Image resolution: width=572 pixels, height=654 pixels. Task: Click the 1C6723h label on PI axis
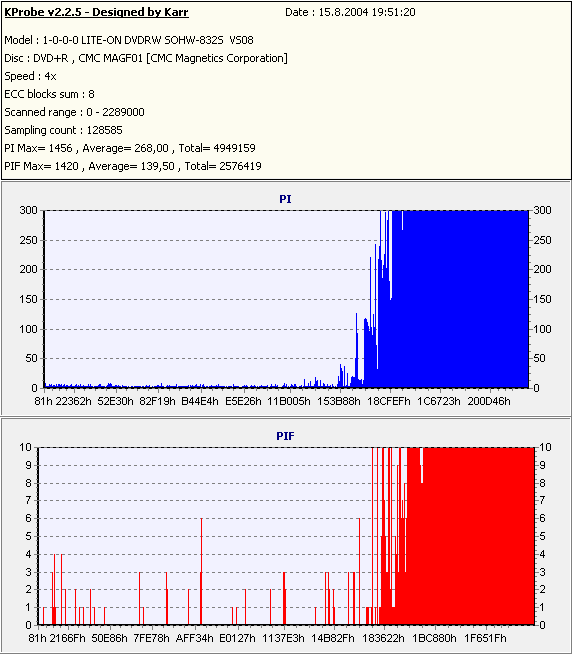439,401
